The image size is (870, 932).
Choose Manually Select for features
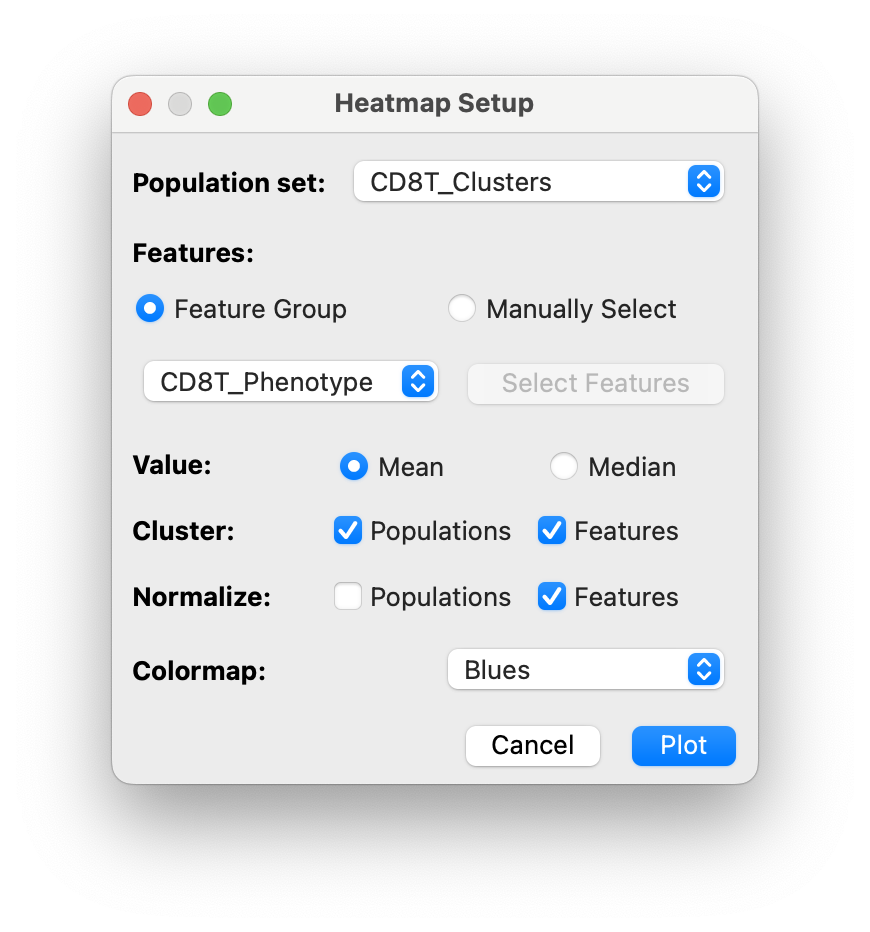[x=461, y=308]
